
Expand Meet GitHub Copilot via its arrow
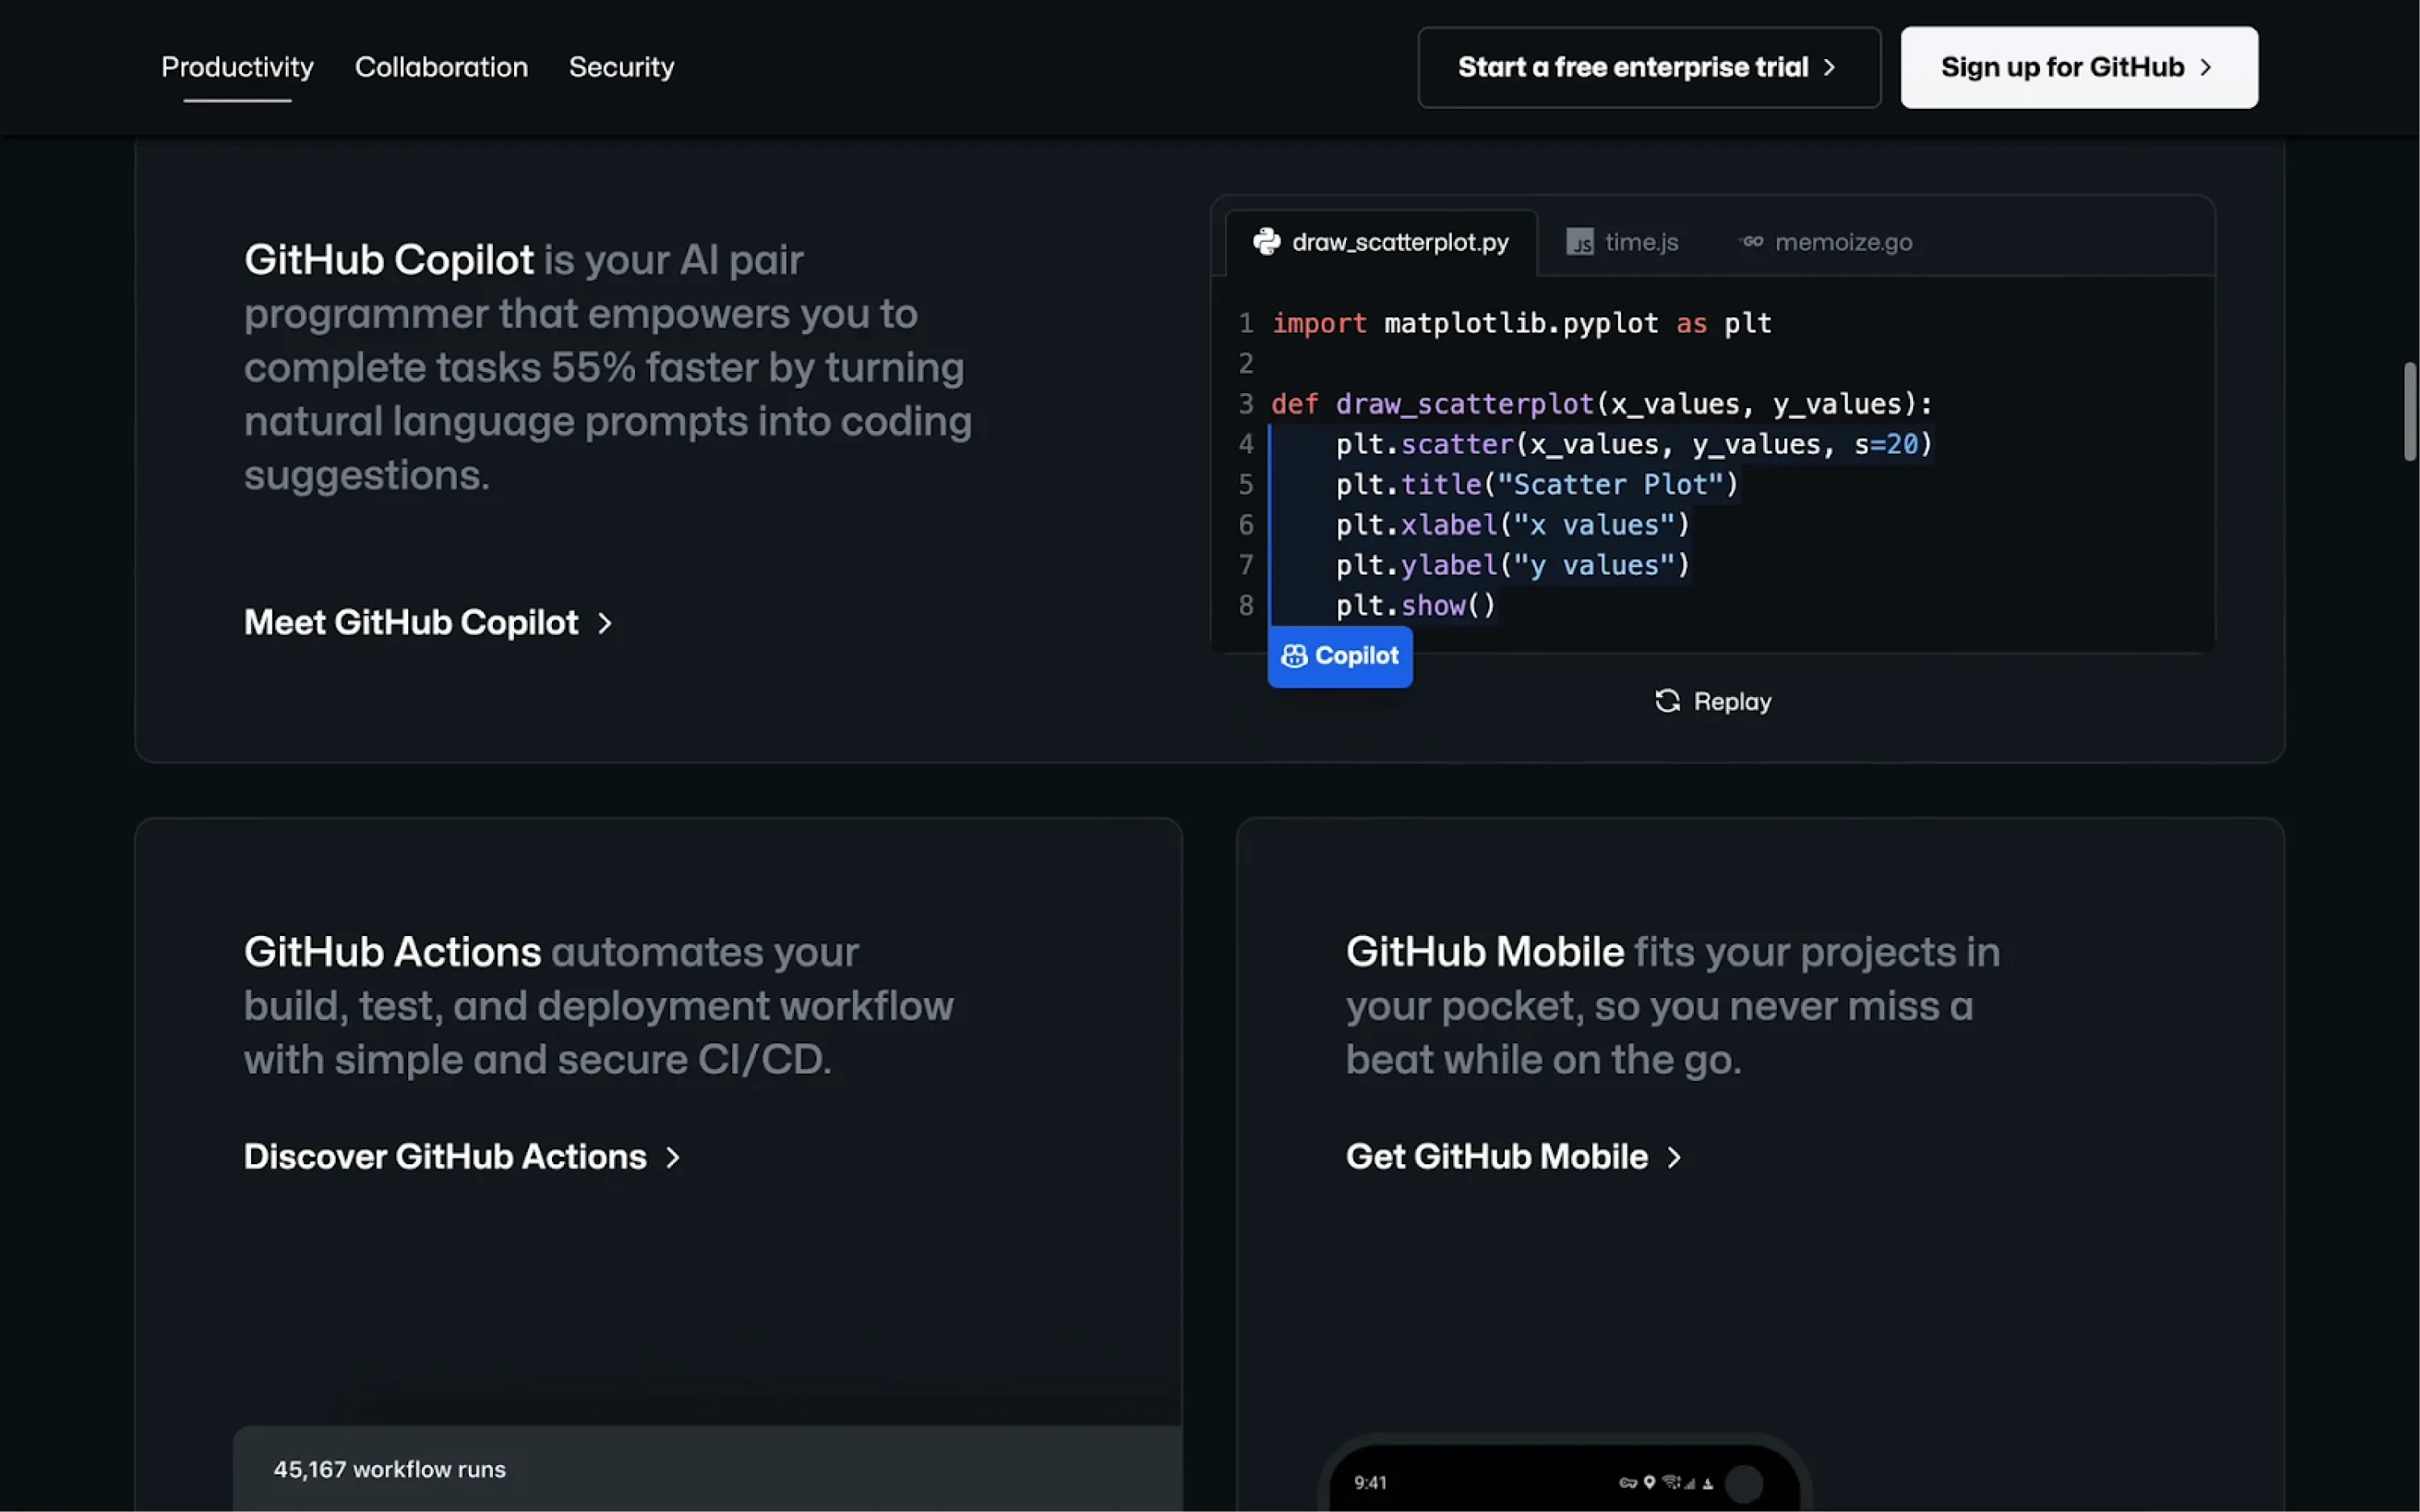pos(605,623)
